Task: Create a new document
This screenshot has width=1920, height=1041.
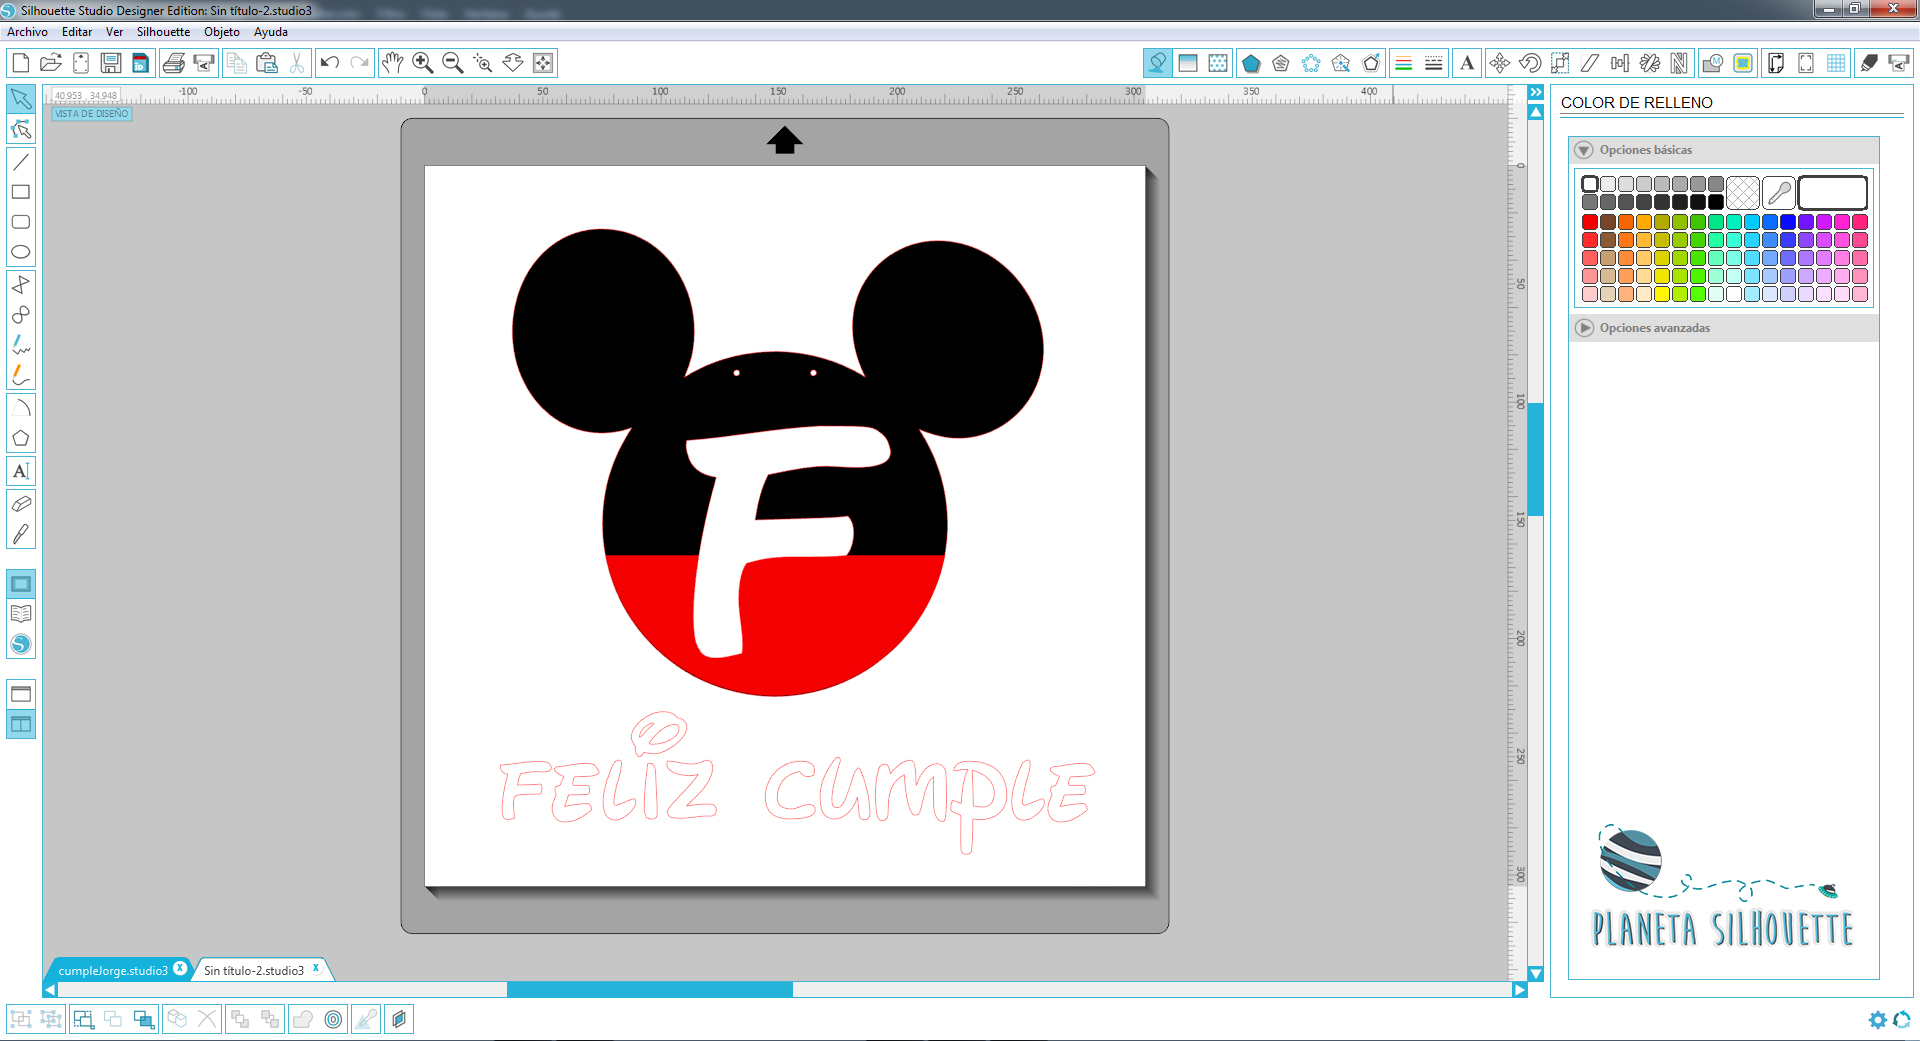Action: [20, 63]
